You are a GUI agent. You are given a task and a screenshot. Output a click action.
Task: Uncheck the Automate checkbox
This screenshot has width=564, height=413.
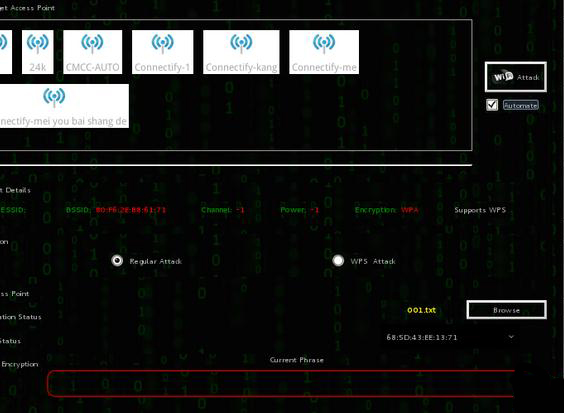tap(492, 105)
